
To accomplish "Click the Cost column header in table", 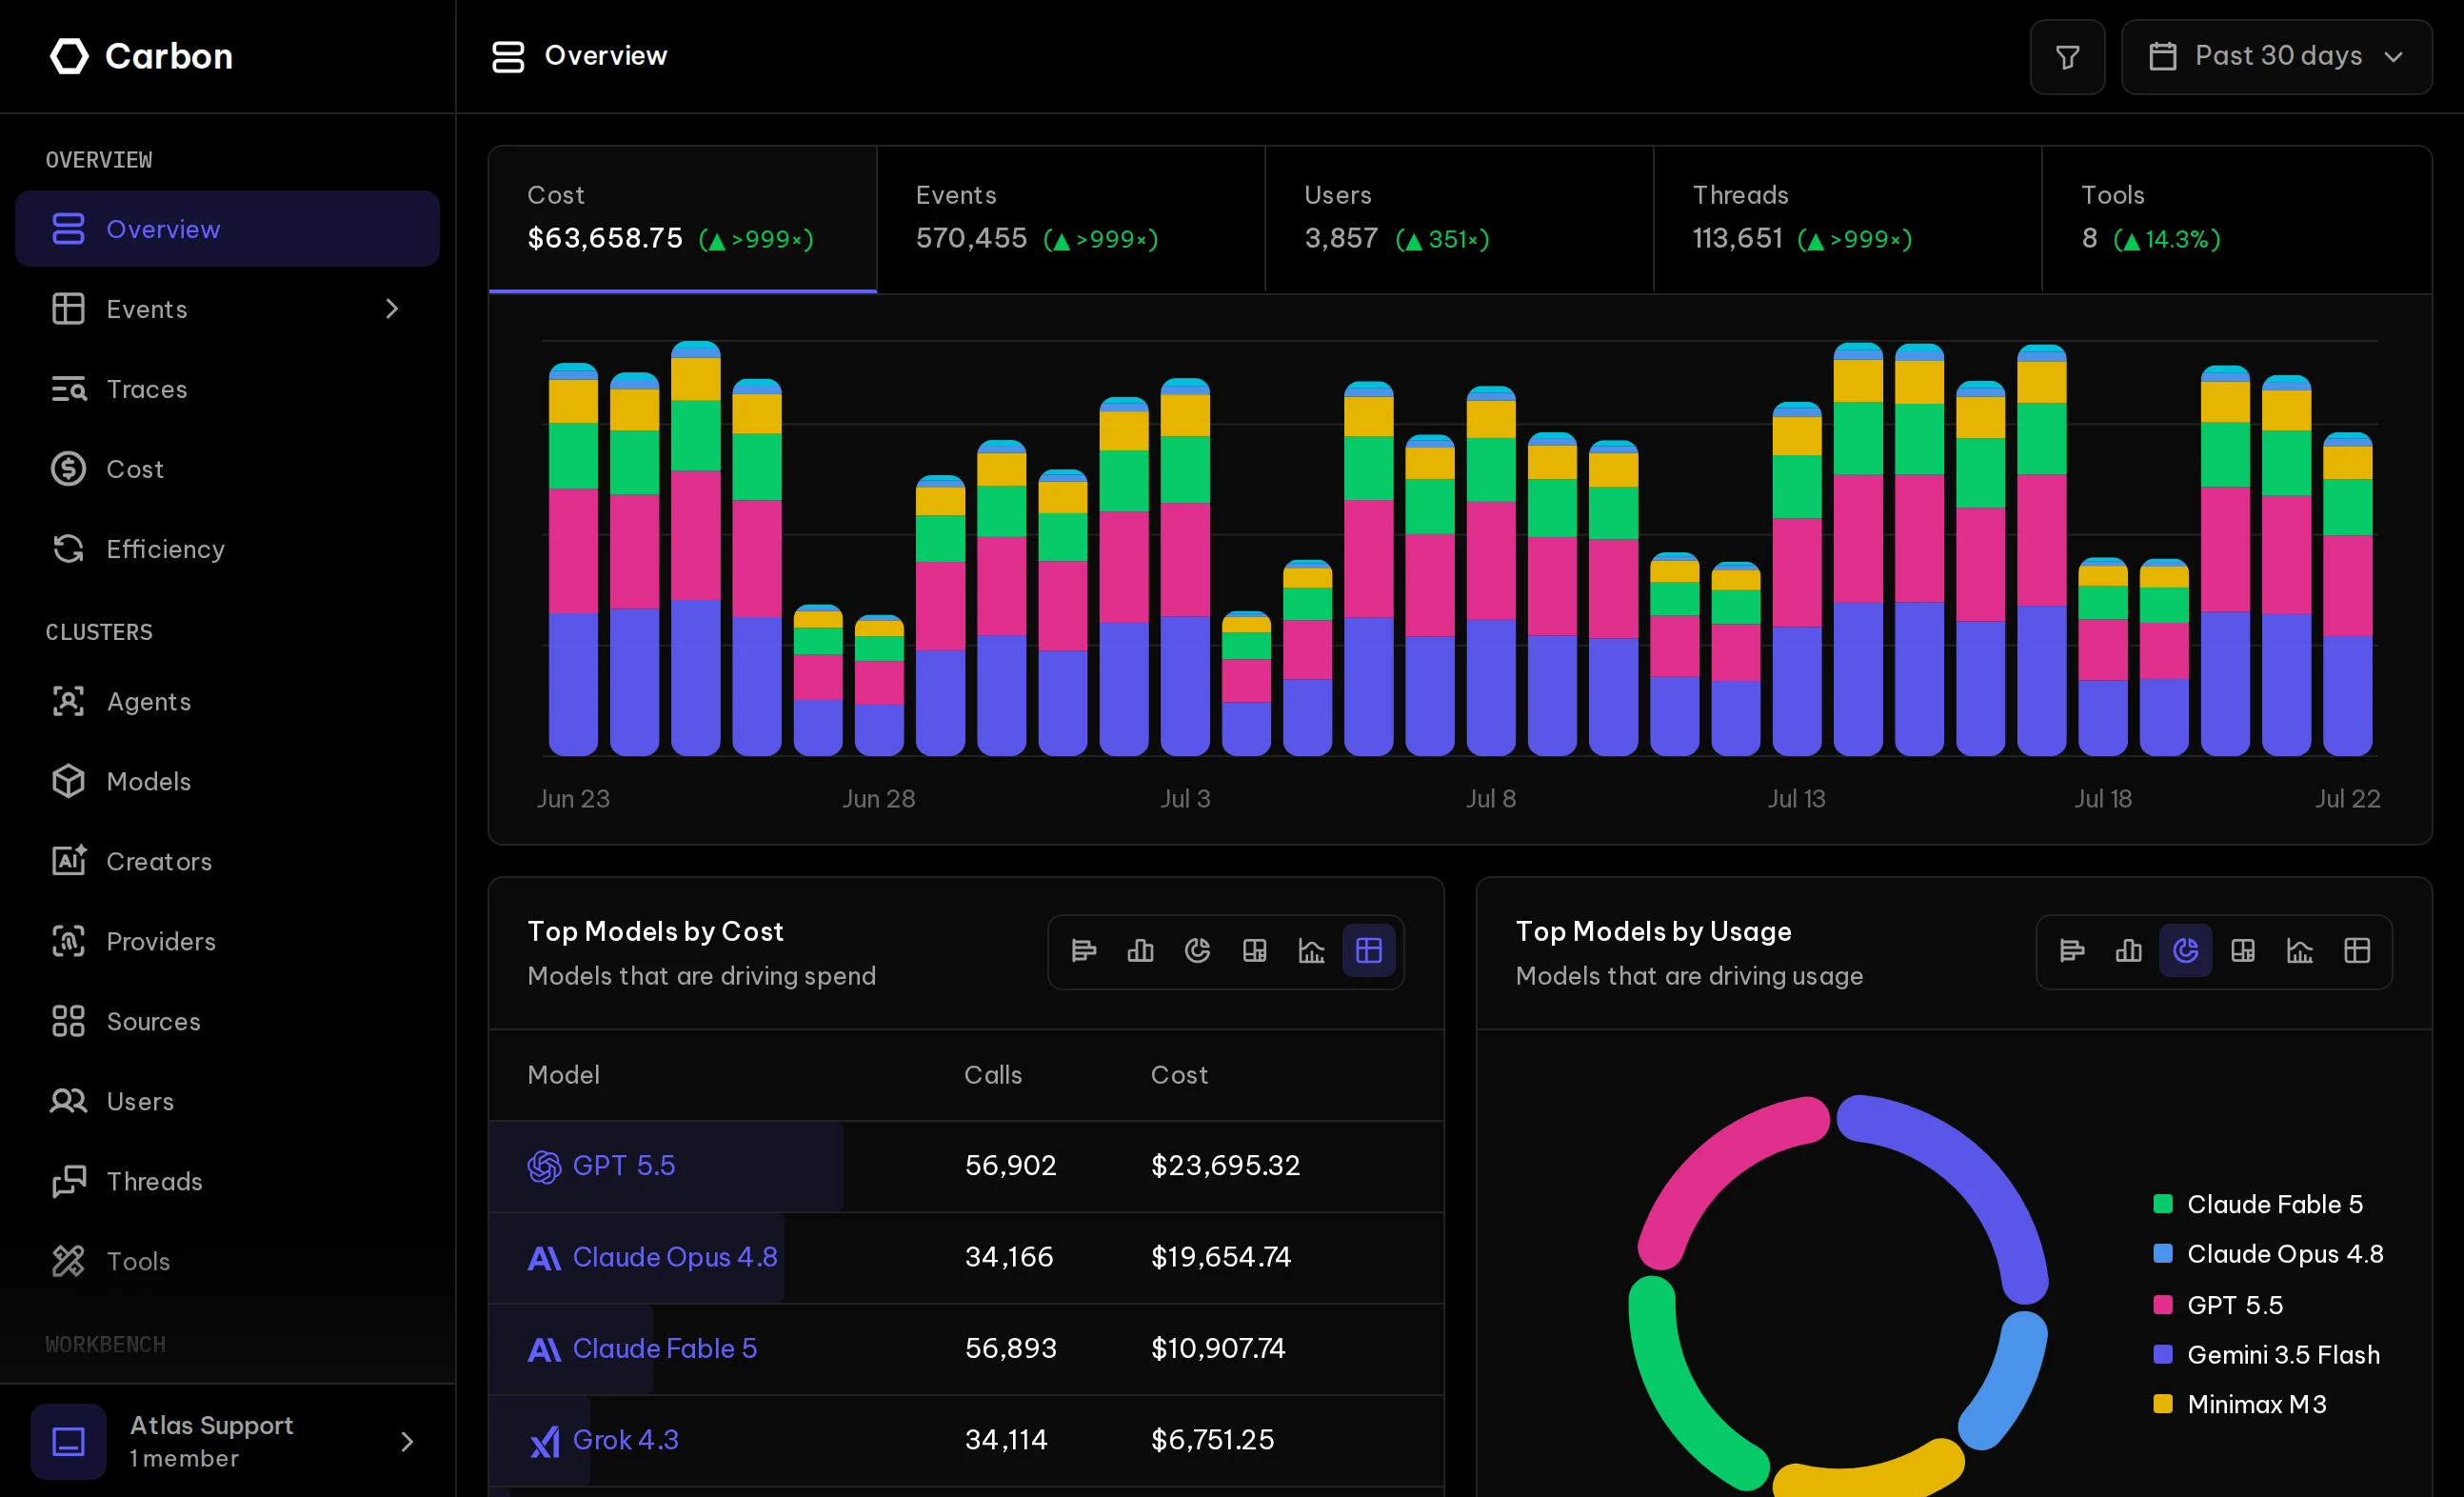I will coord(1179,1076).
